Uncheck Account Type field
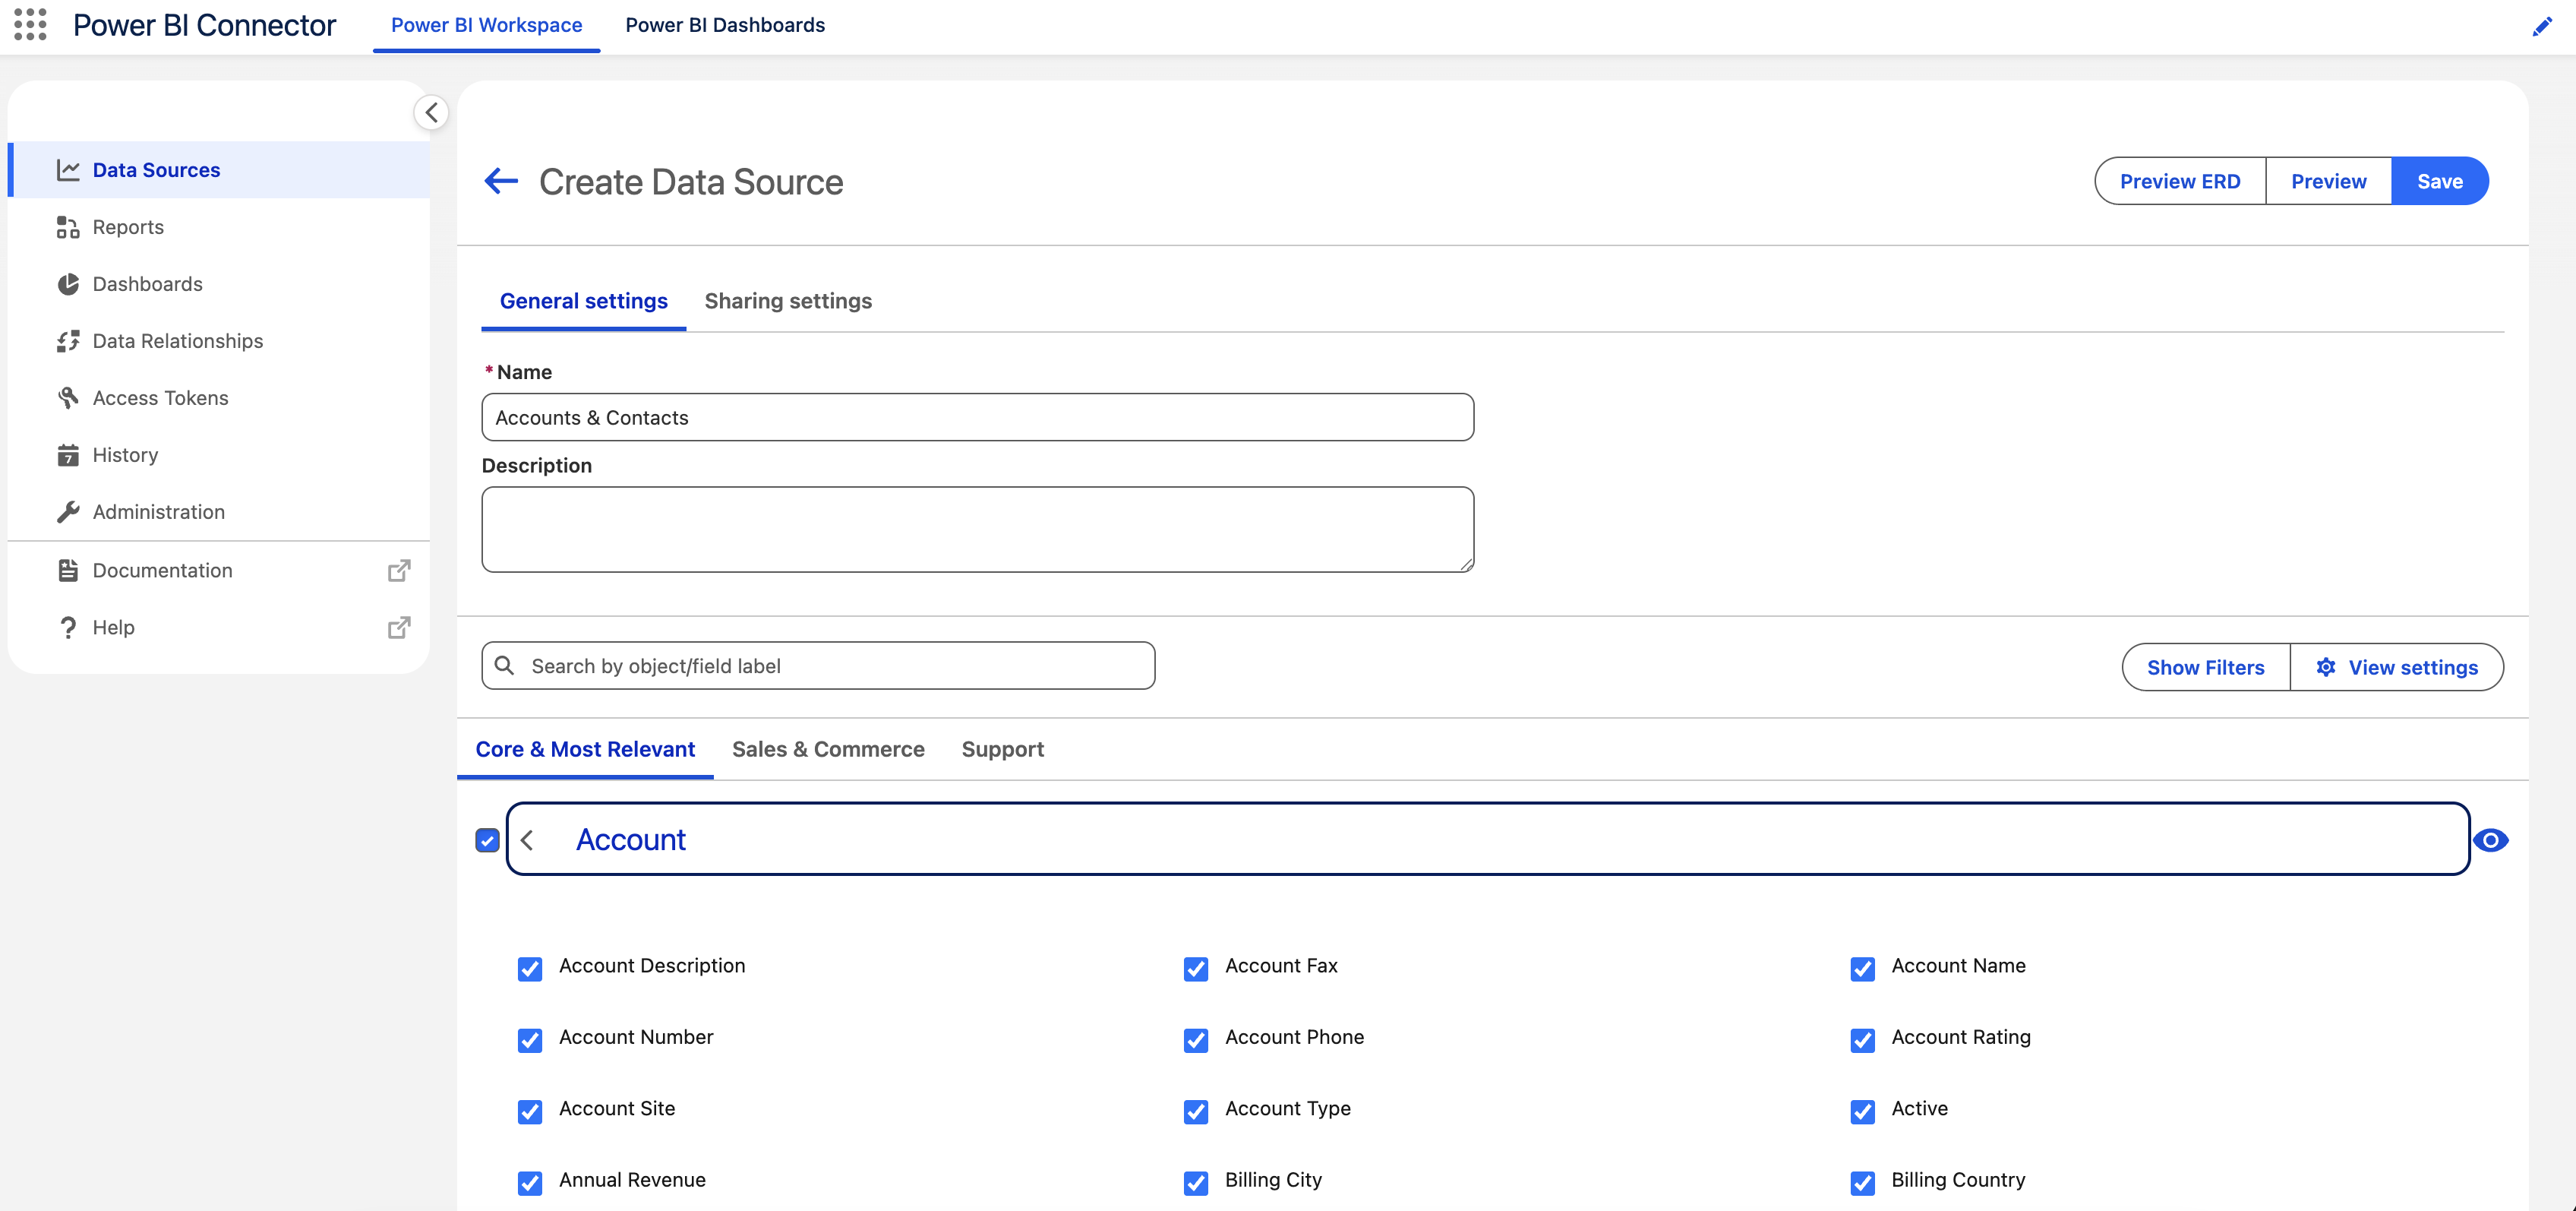Image resolution: width=2576 pixels, height=1211 pixels. 1196,1112
